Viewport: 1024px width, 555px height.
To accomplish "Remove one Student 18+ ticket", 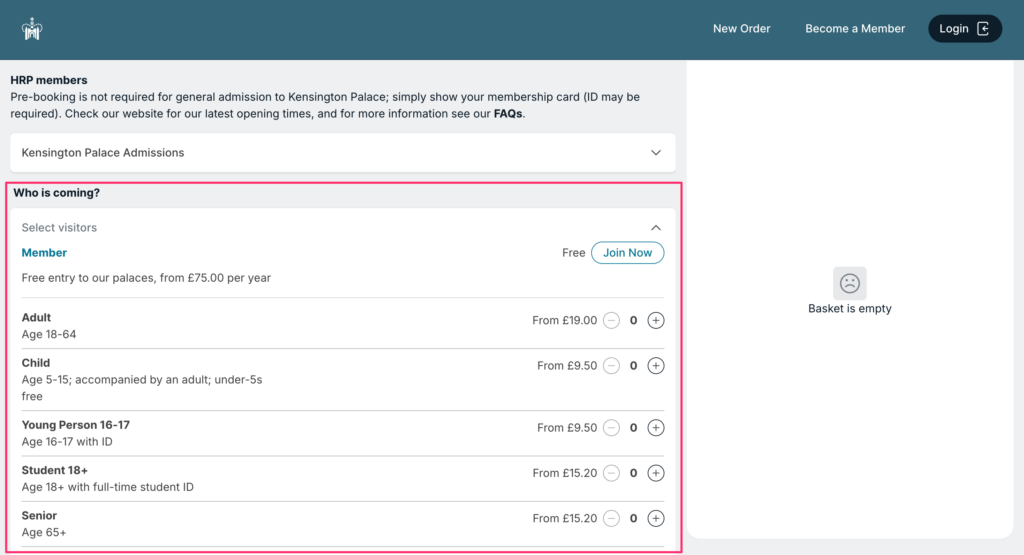I will (x=611, y=473).
